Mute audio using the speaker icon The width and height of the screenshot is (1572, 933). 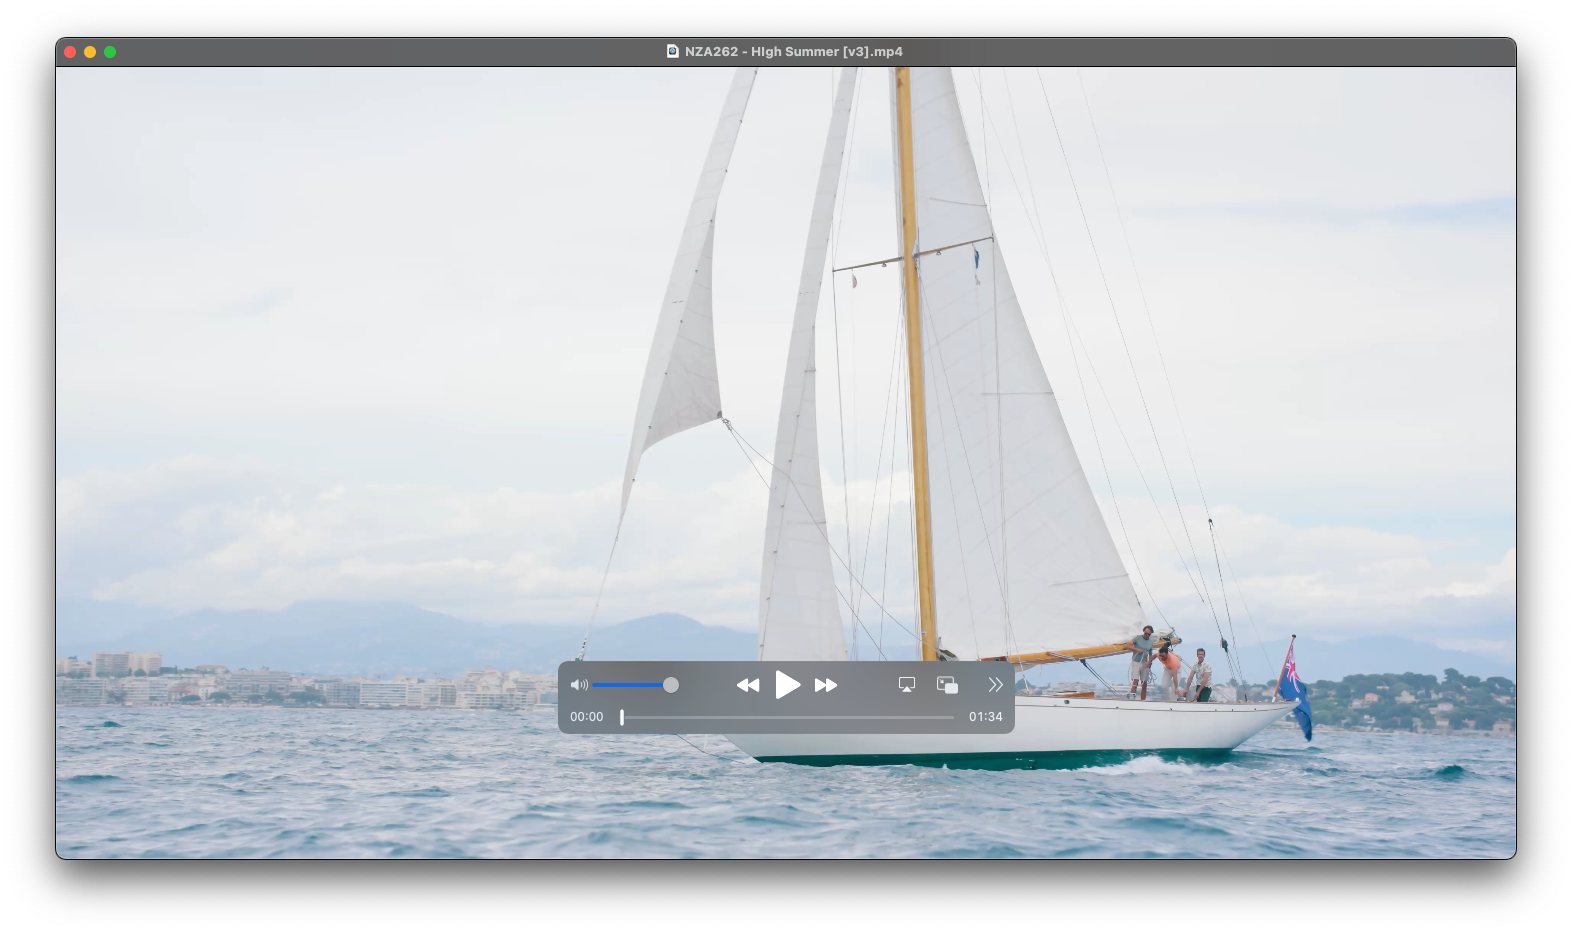click(578, 685)
